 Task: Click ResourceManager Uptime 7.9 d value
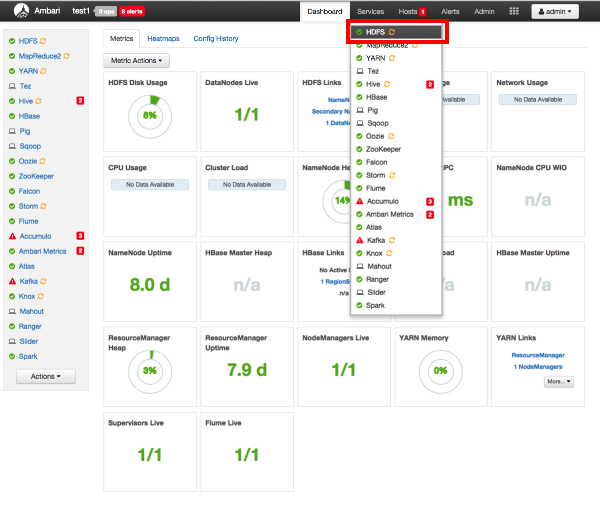click(x=247, y=370)
